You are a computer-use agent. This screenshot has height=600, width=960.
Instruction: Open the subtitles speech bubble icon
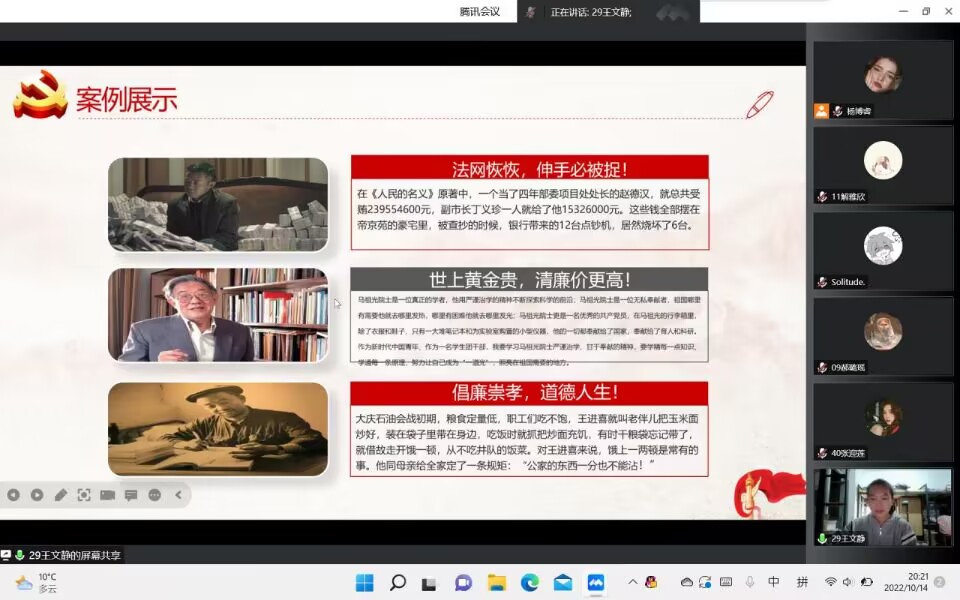pyautogui.click(x=131, y=494)
